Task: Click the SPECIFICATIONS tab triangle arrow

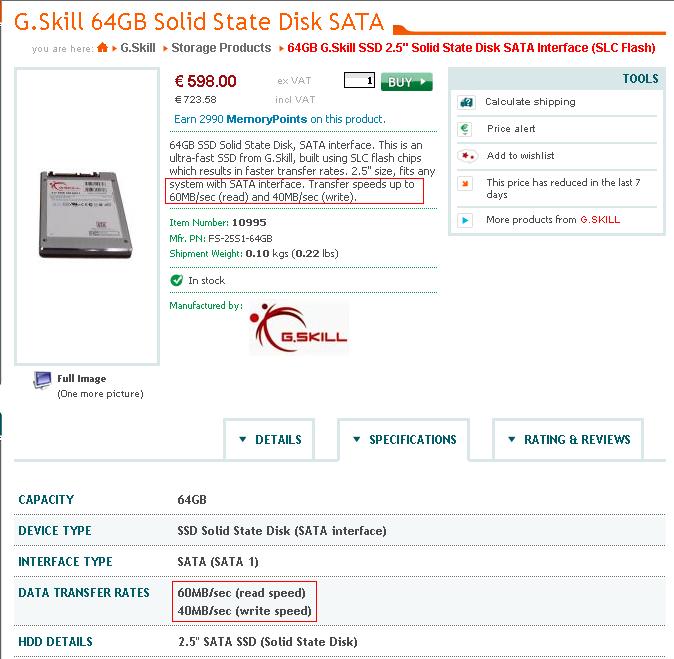Action: point(356,439)
